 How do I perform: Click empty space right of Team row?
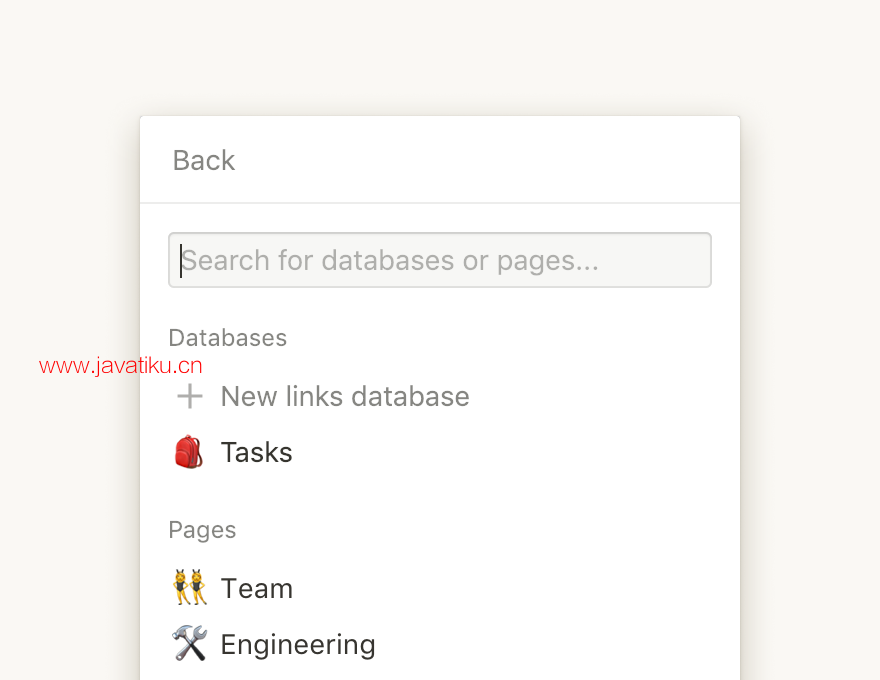tap(505, 589)
